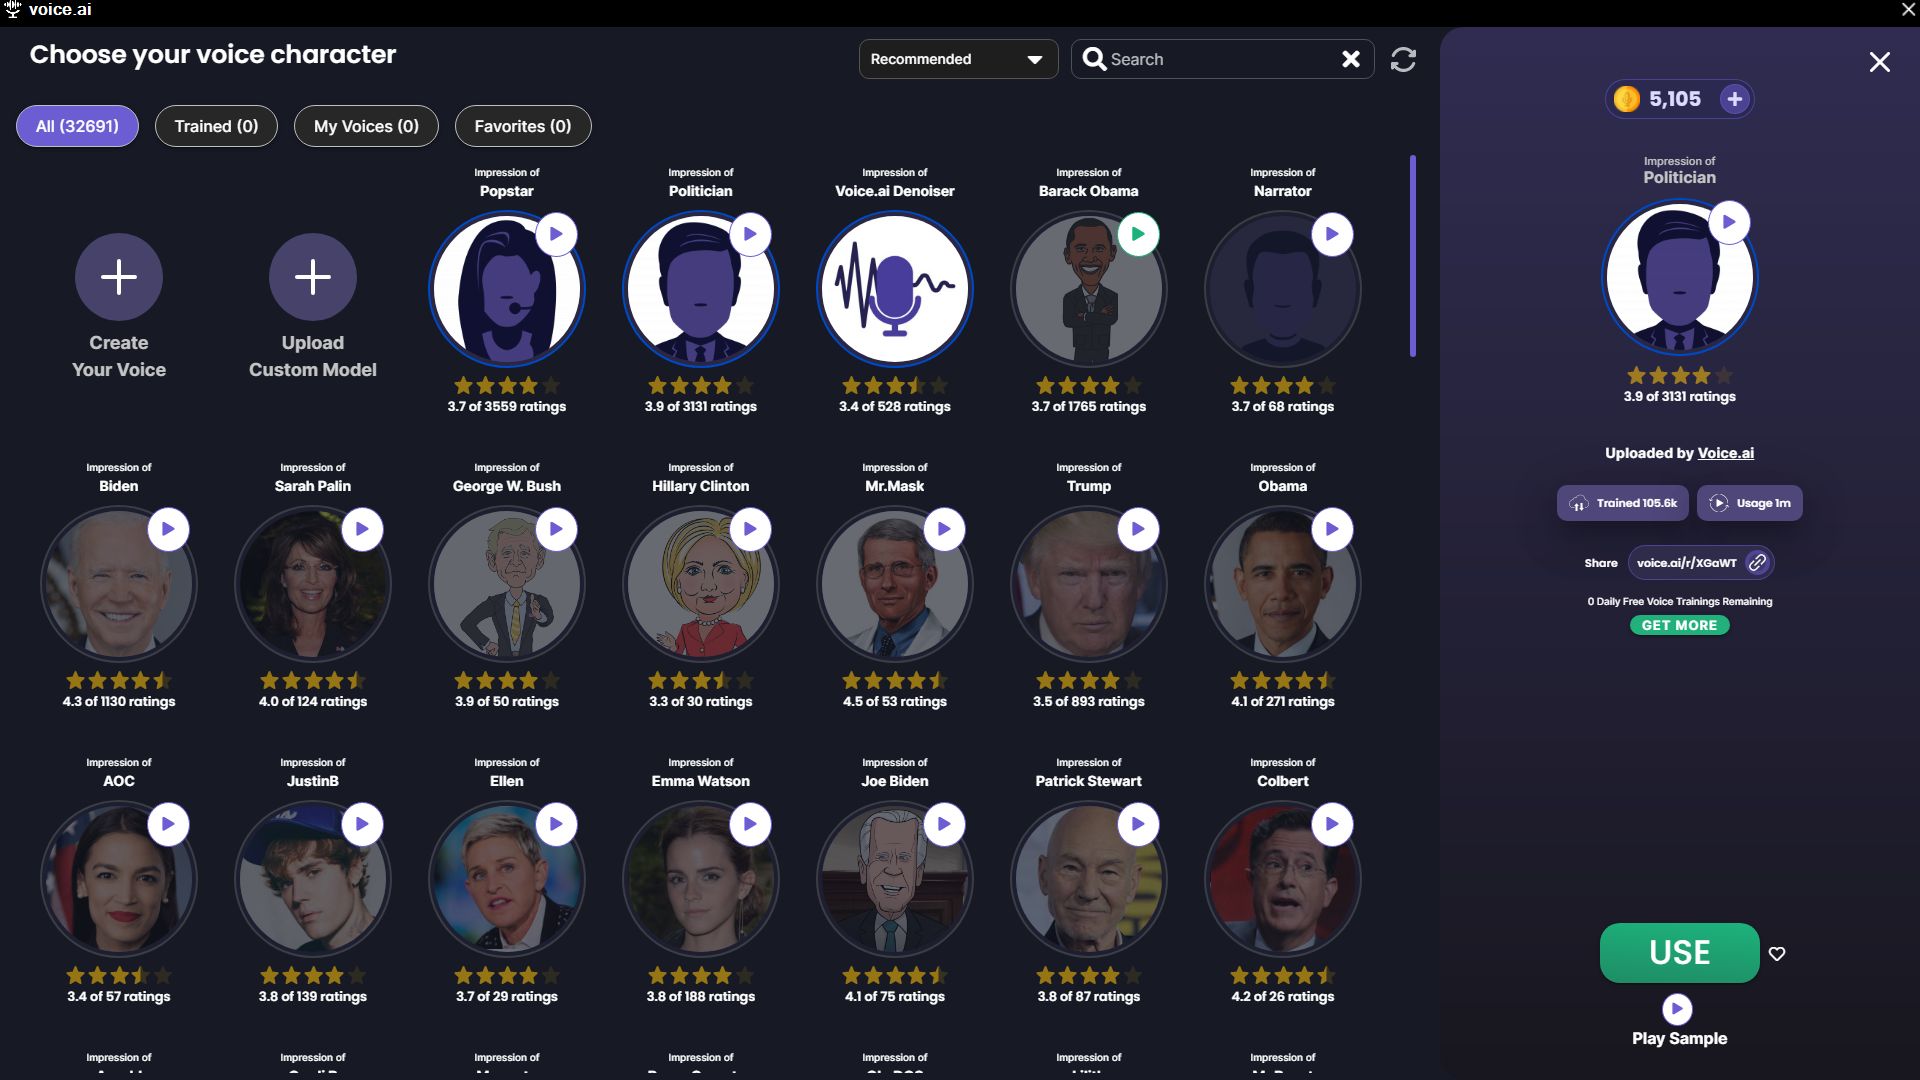Click Create Your Voice plus button
This screenshot has height=1080, width=1920.
click(x=119, y=277)
